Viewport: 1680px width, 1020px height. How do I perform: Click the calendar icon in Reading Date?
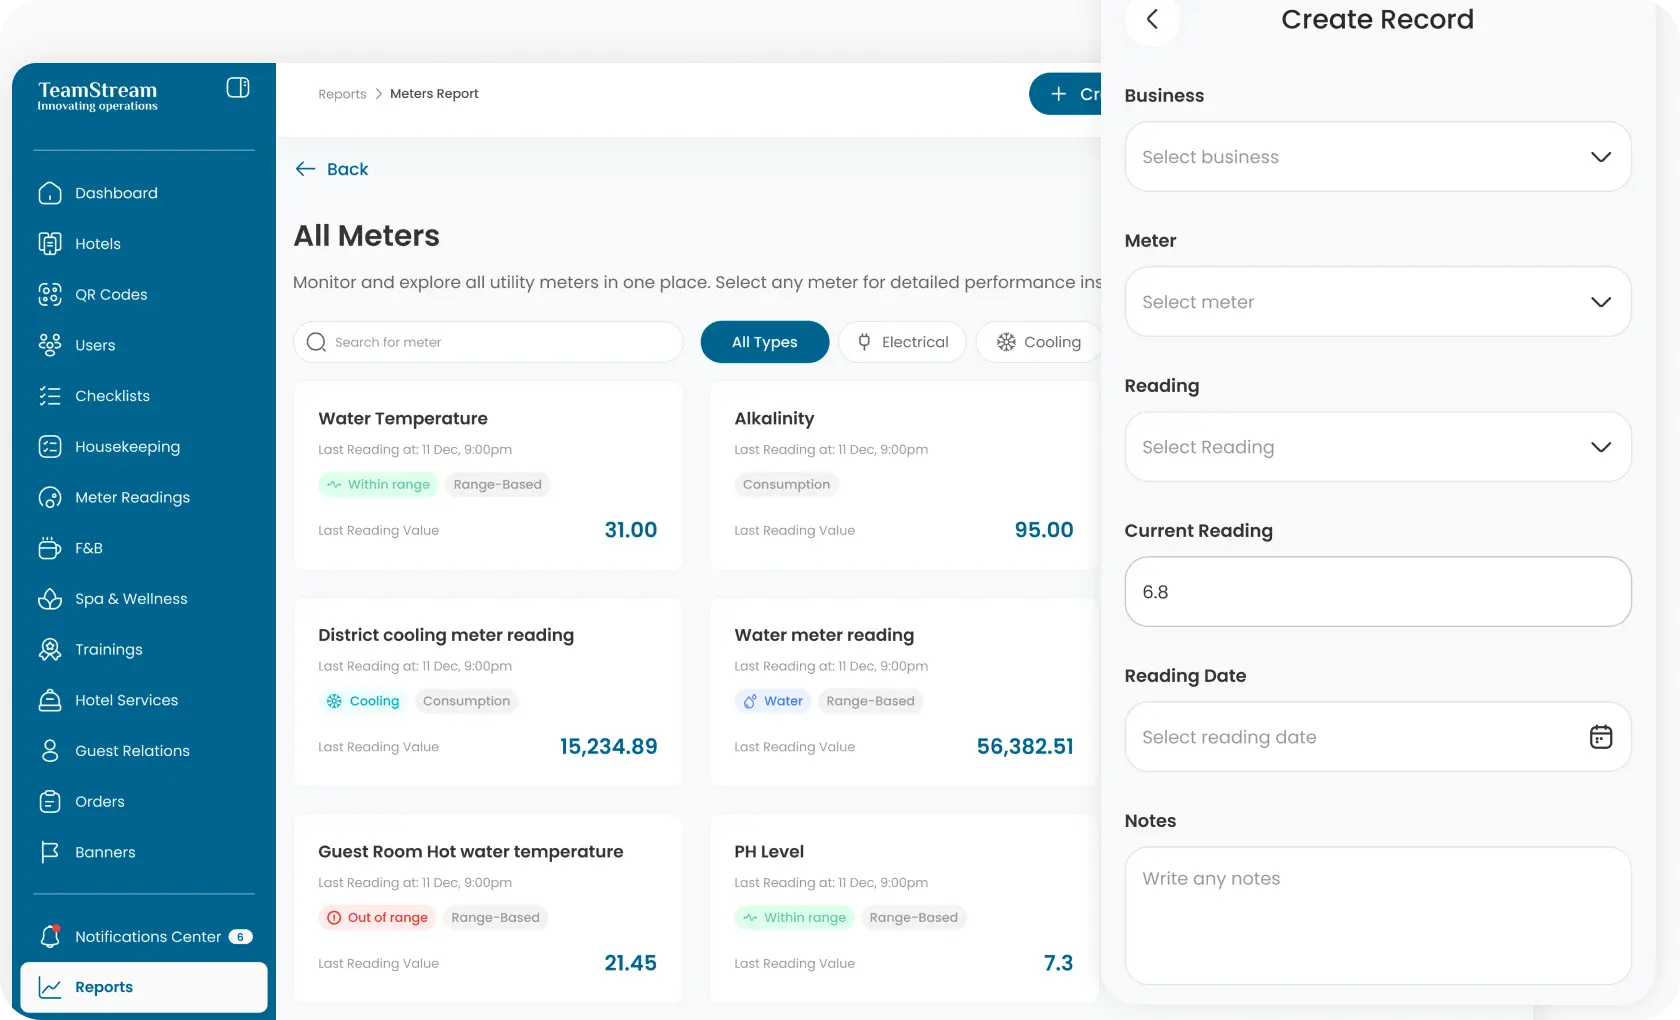1600,737
